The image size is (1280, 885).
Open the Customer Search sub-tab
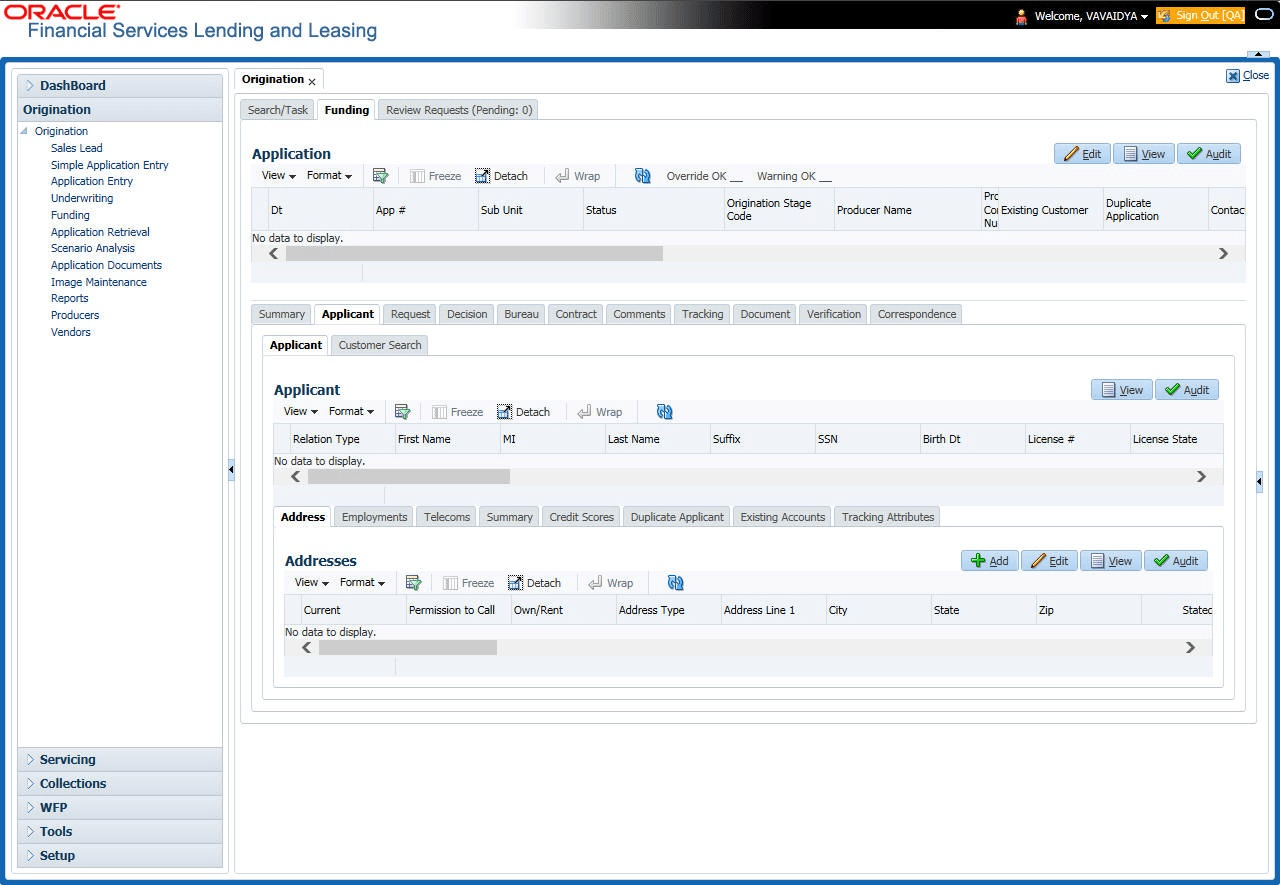[380, 345]
